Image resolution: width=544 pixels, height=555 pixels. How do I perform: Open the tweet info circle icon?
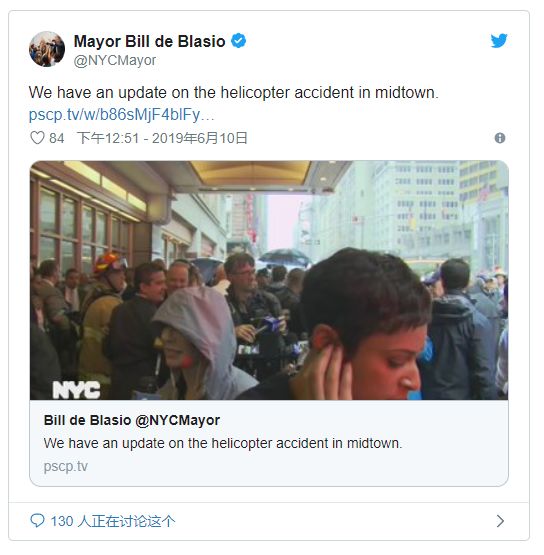(499, 138)
